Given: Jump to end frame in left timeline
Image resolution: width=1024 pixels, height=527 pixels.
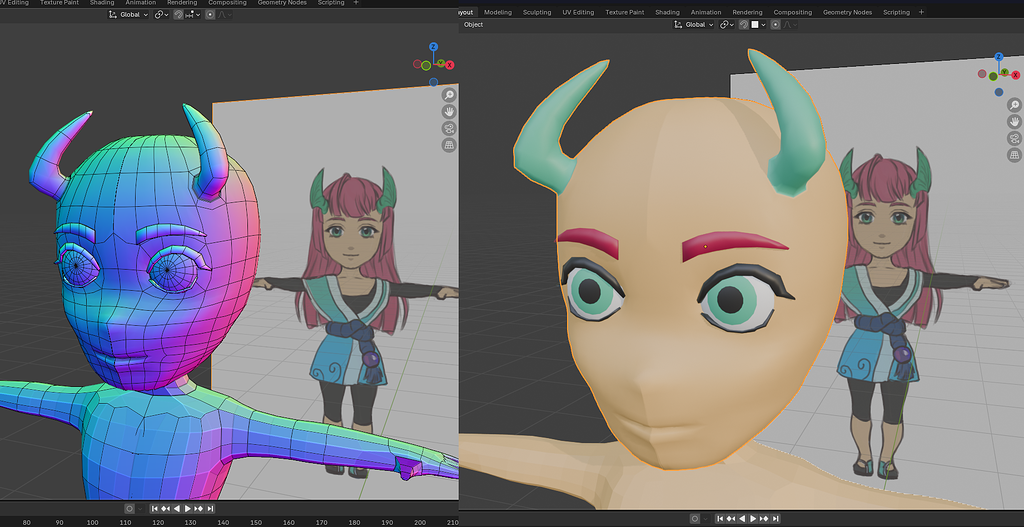Looking at the screenshot, I should click(210, 509).
